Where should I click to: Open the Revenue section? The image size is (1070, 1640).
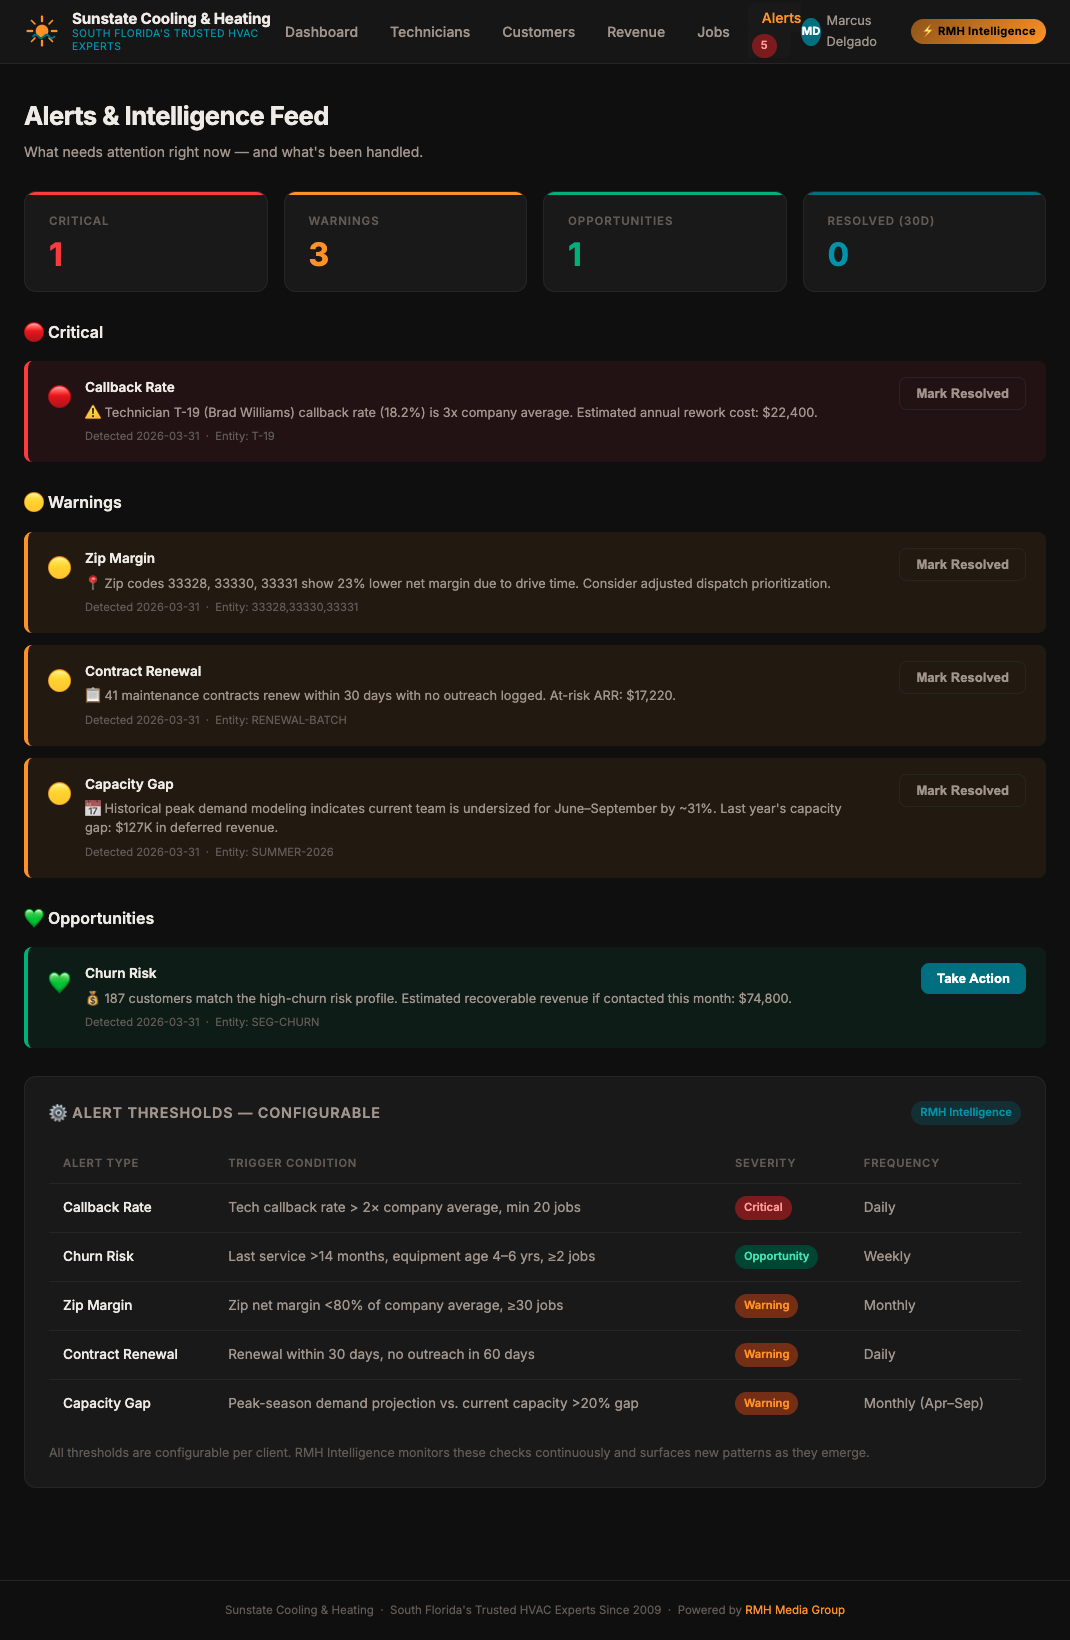click(635, 32)
